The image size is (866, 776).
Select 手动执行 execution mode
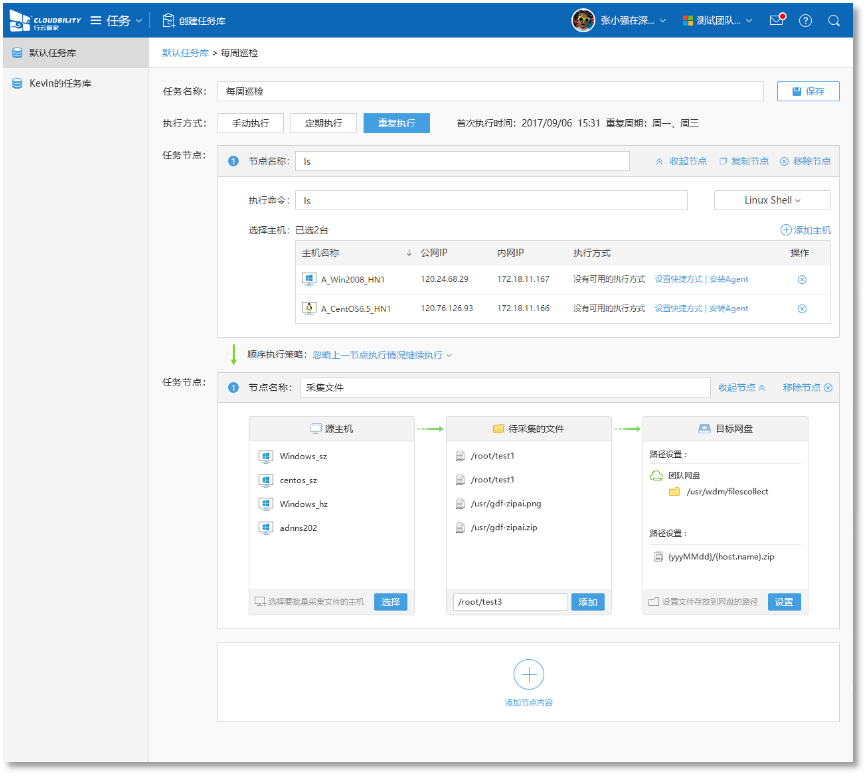point(251,123)
